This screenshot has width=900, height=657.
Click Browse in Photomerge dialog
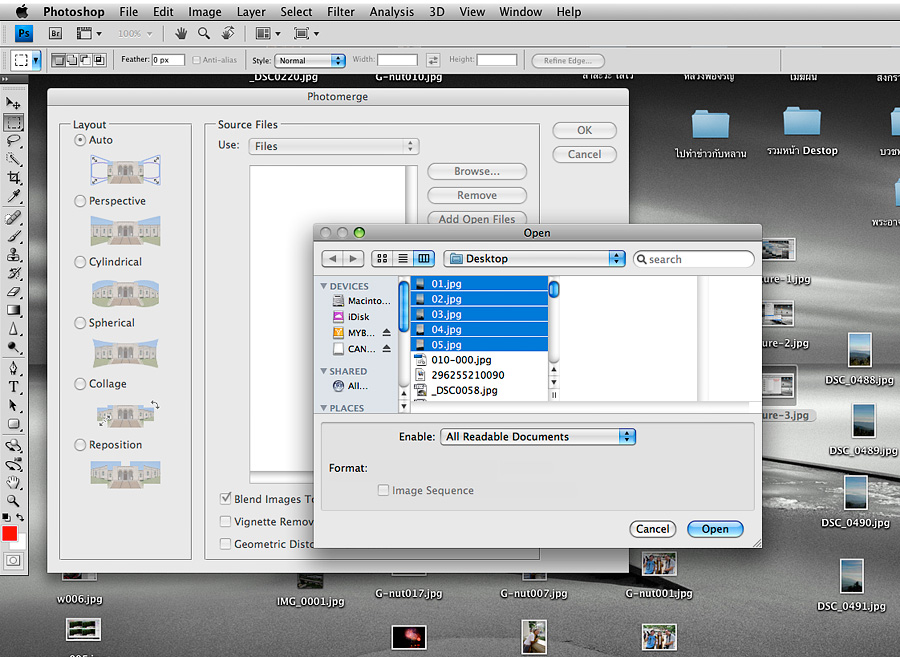[477, 171]
